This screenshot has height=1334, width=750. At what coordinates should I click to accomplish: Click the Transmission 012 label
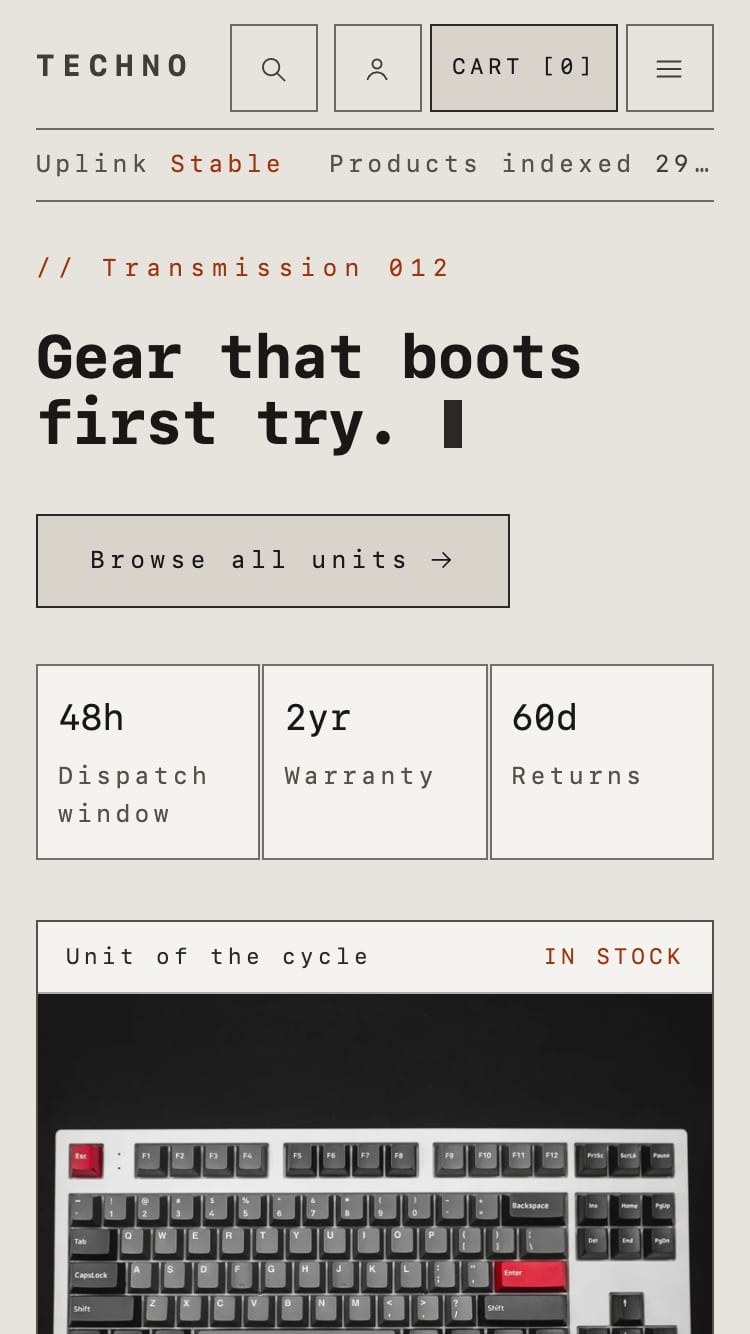point(243,268)
